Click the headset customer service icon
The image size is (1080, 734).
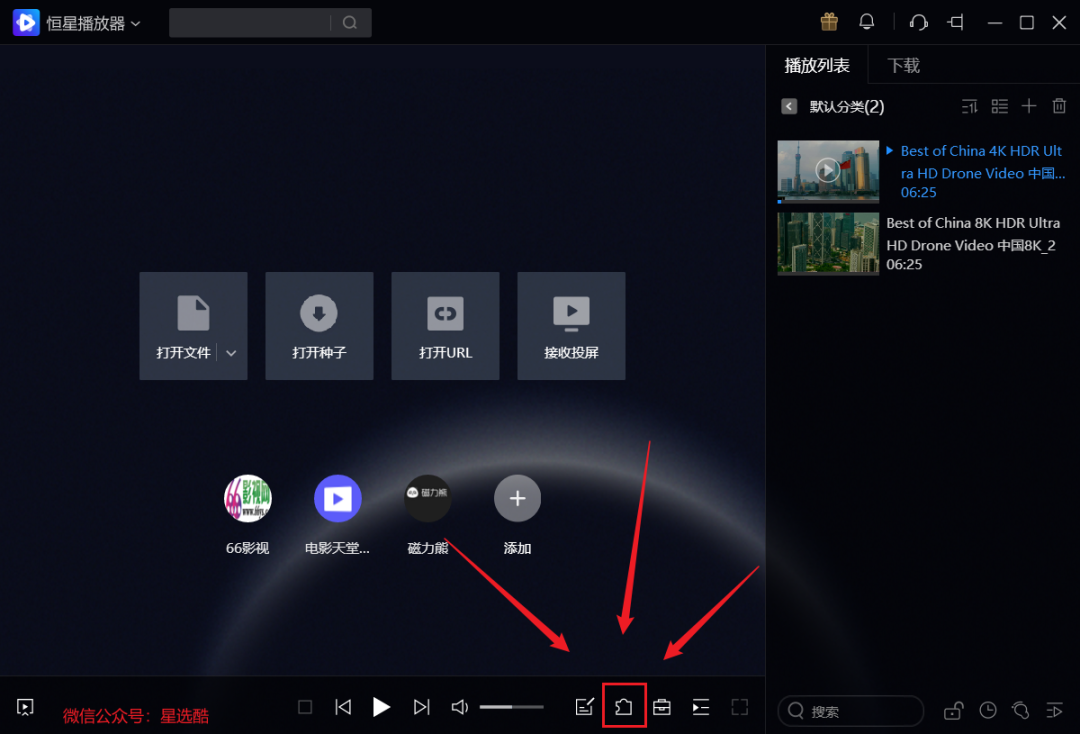pos(917,21)
